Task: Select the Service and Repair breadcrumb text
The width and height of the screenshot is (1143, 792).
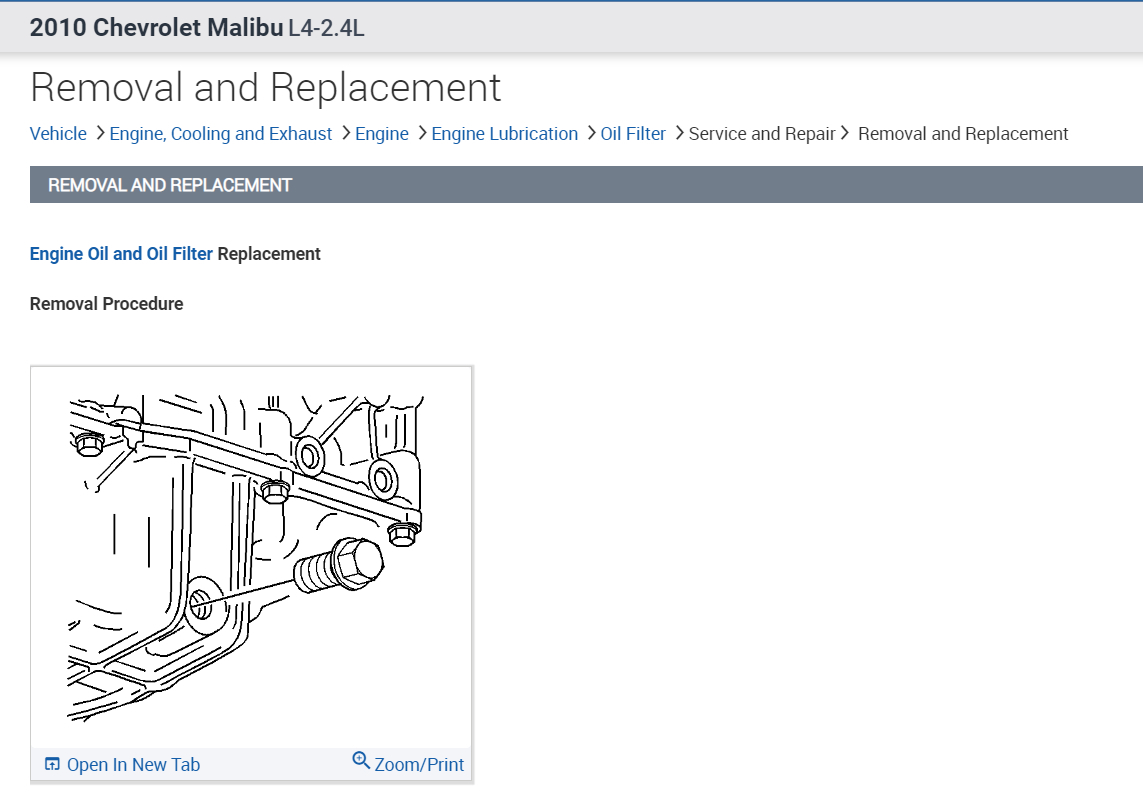Action: click(x=762, y=134)
